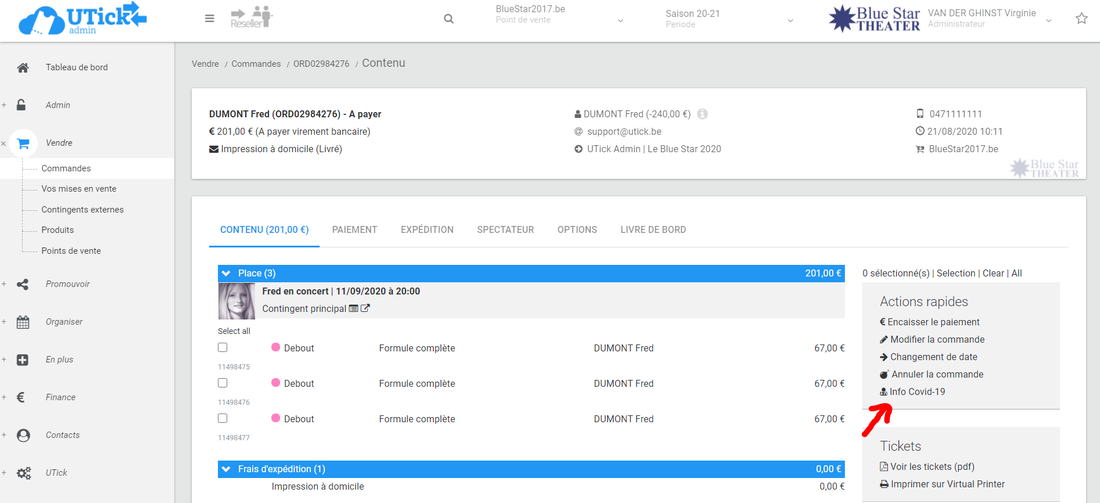
Task: Click the search magnifier icon
Action: 449,19
